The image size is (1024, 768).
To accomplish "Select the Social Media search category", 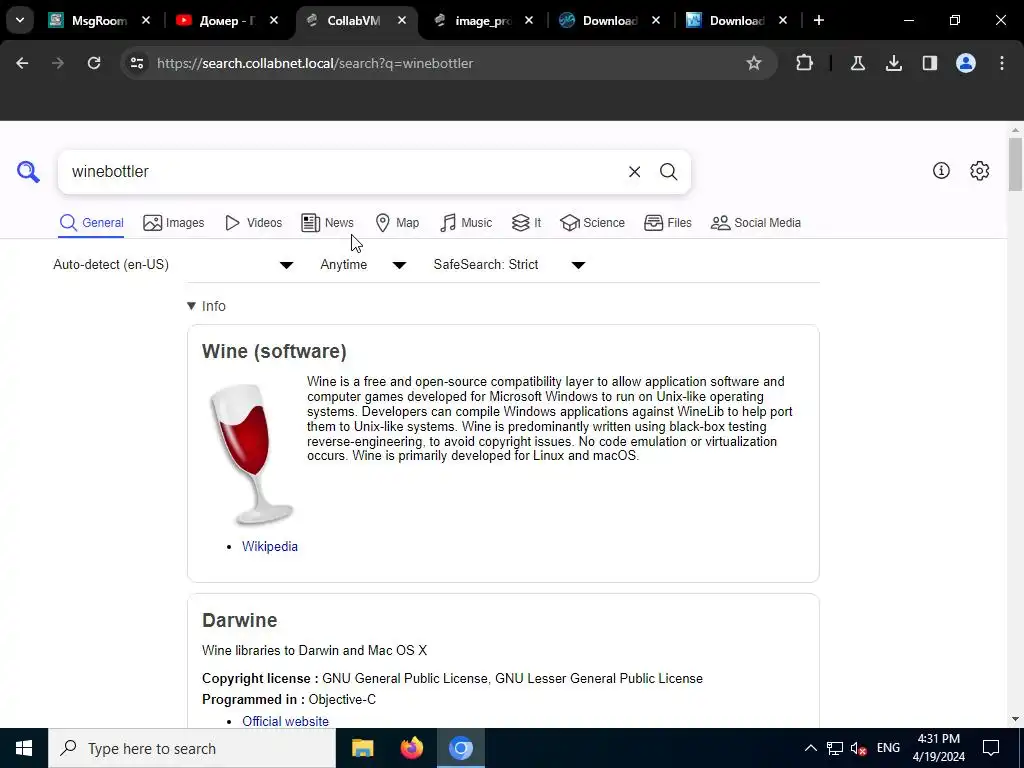I will tap(756, 223).
